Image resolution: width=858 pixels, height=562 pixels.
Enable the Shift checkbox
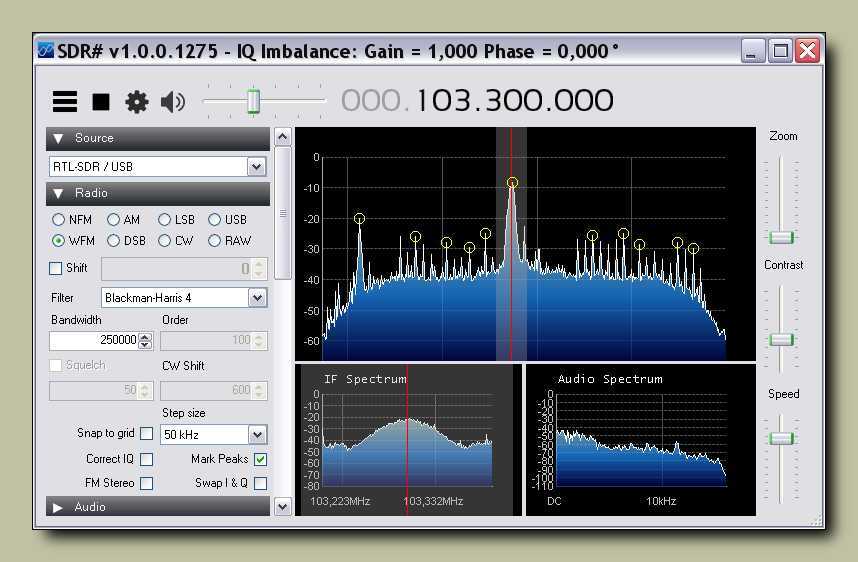pos(55,269)
